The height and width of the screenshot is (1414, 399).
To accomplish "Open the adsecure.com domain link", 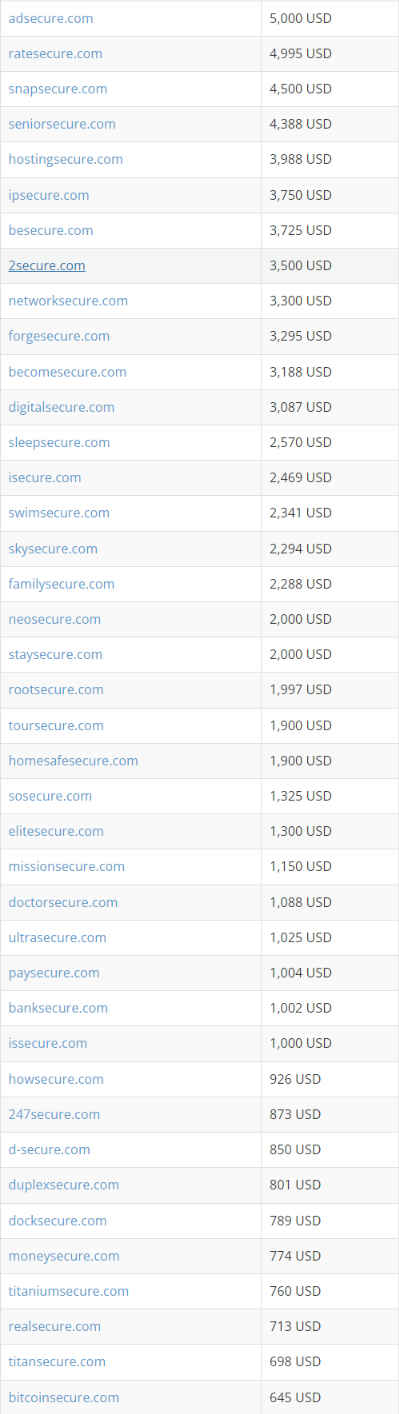I will click(x=50, y=18).
